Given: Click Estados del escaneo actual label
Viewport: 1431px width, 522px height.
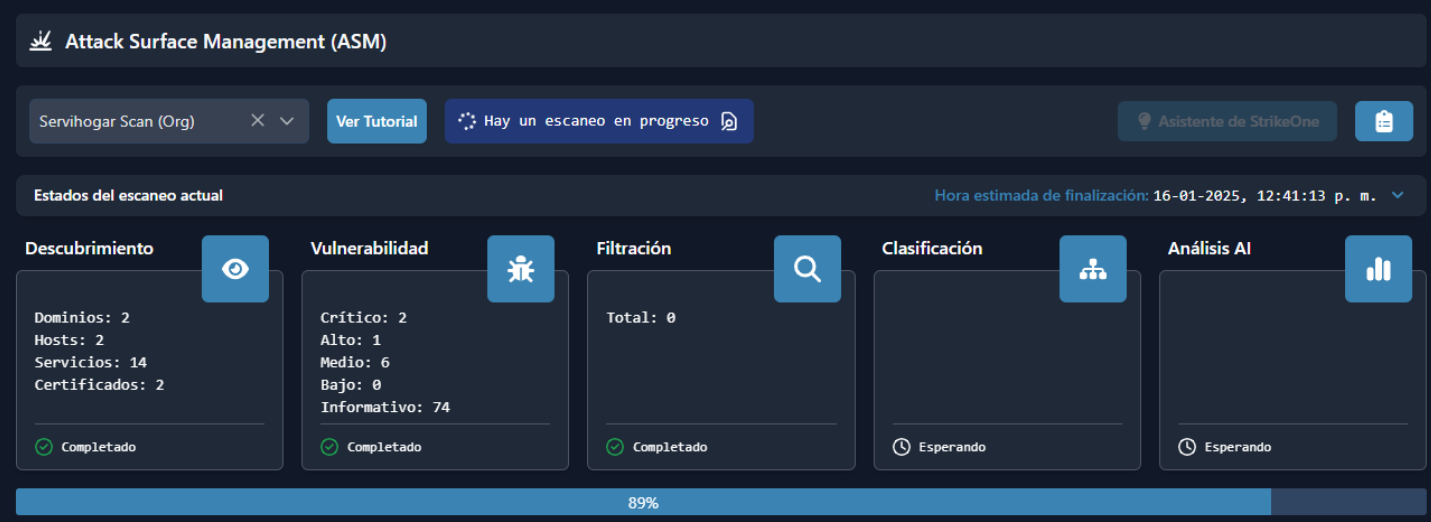Looking at the screenshot, I should (128, 195).
